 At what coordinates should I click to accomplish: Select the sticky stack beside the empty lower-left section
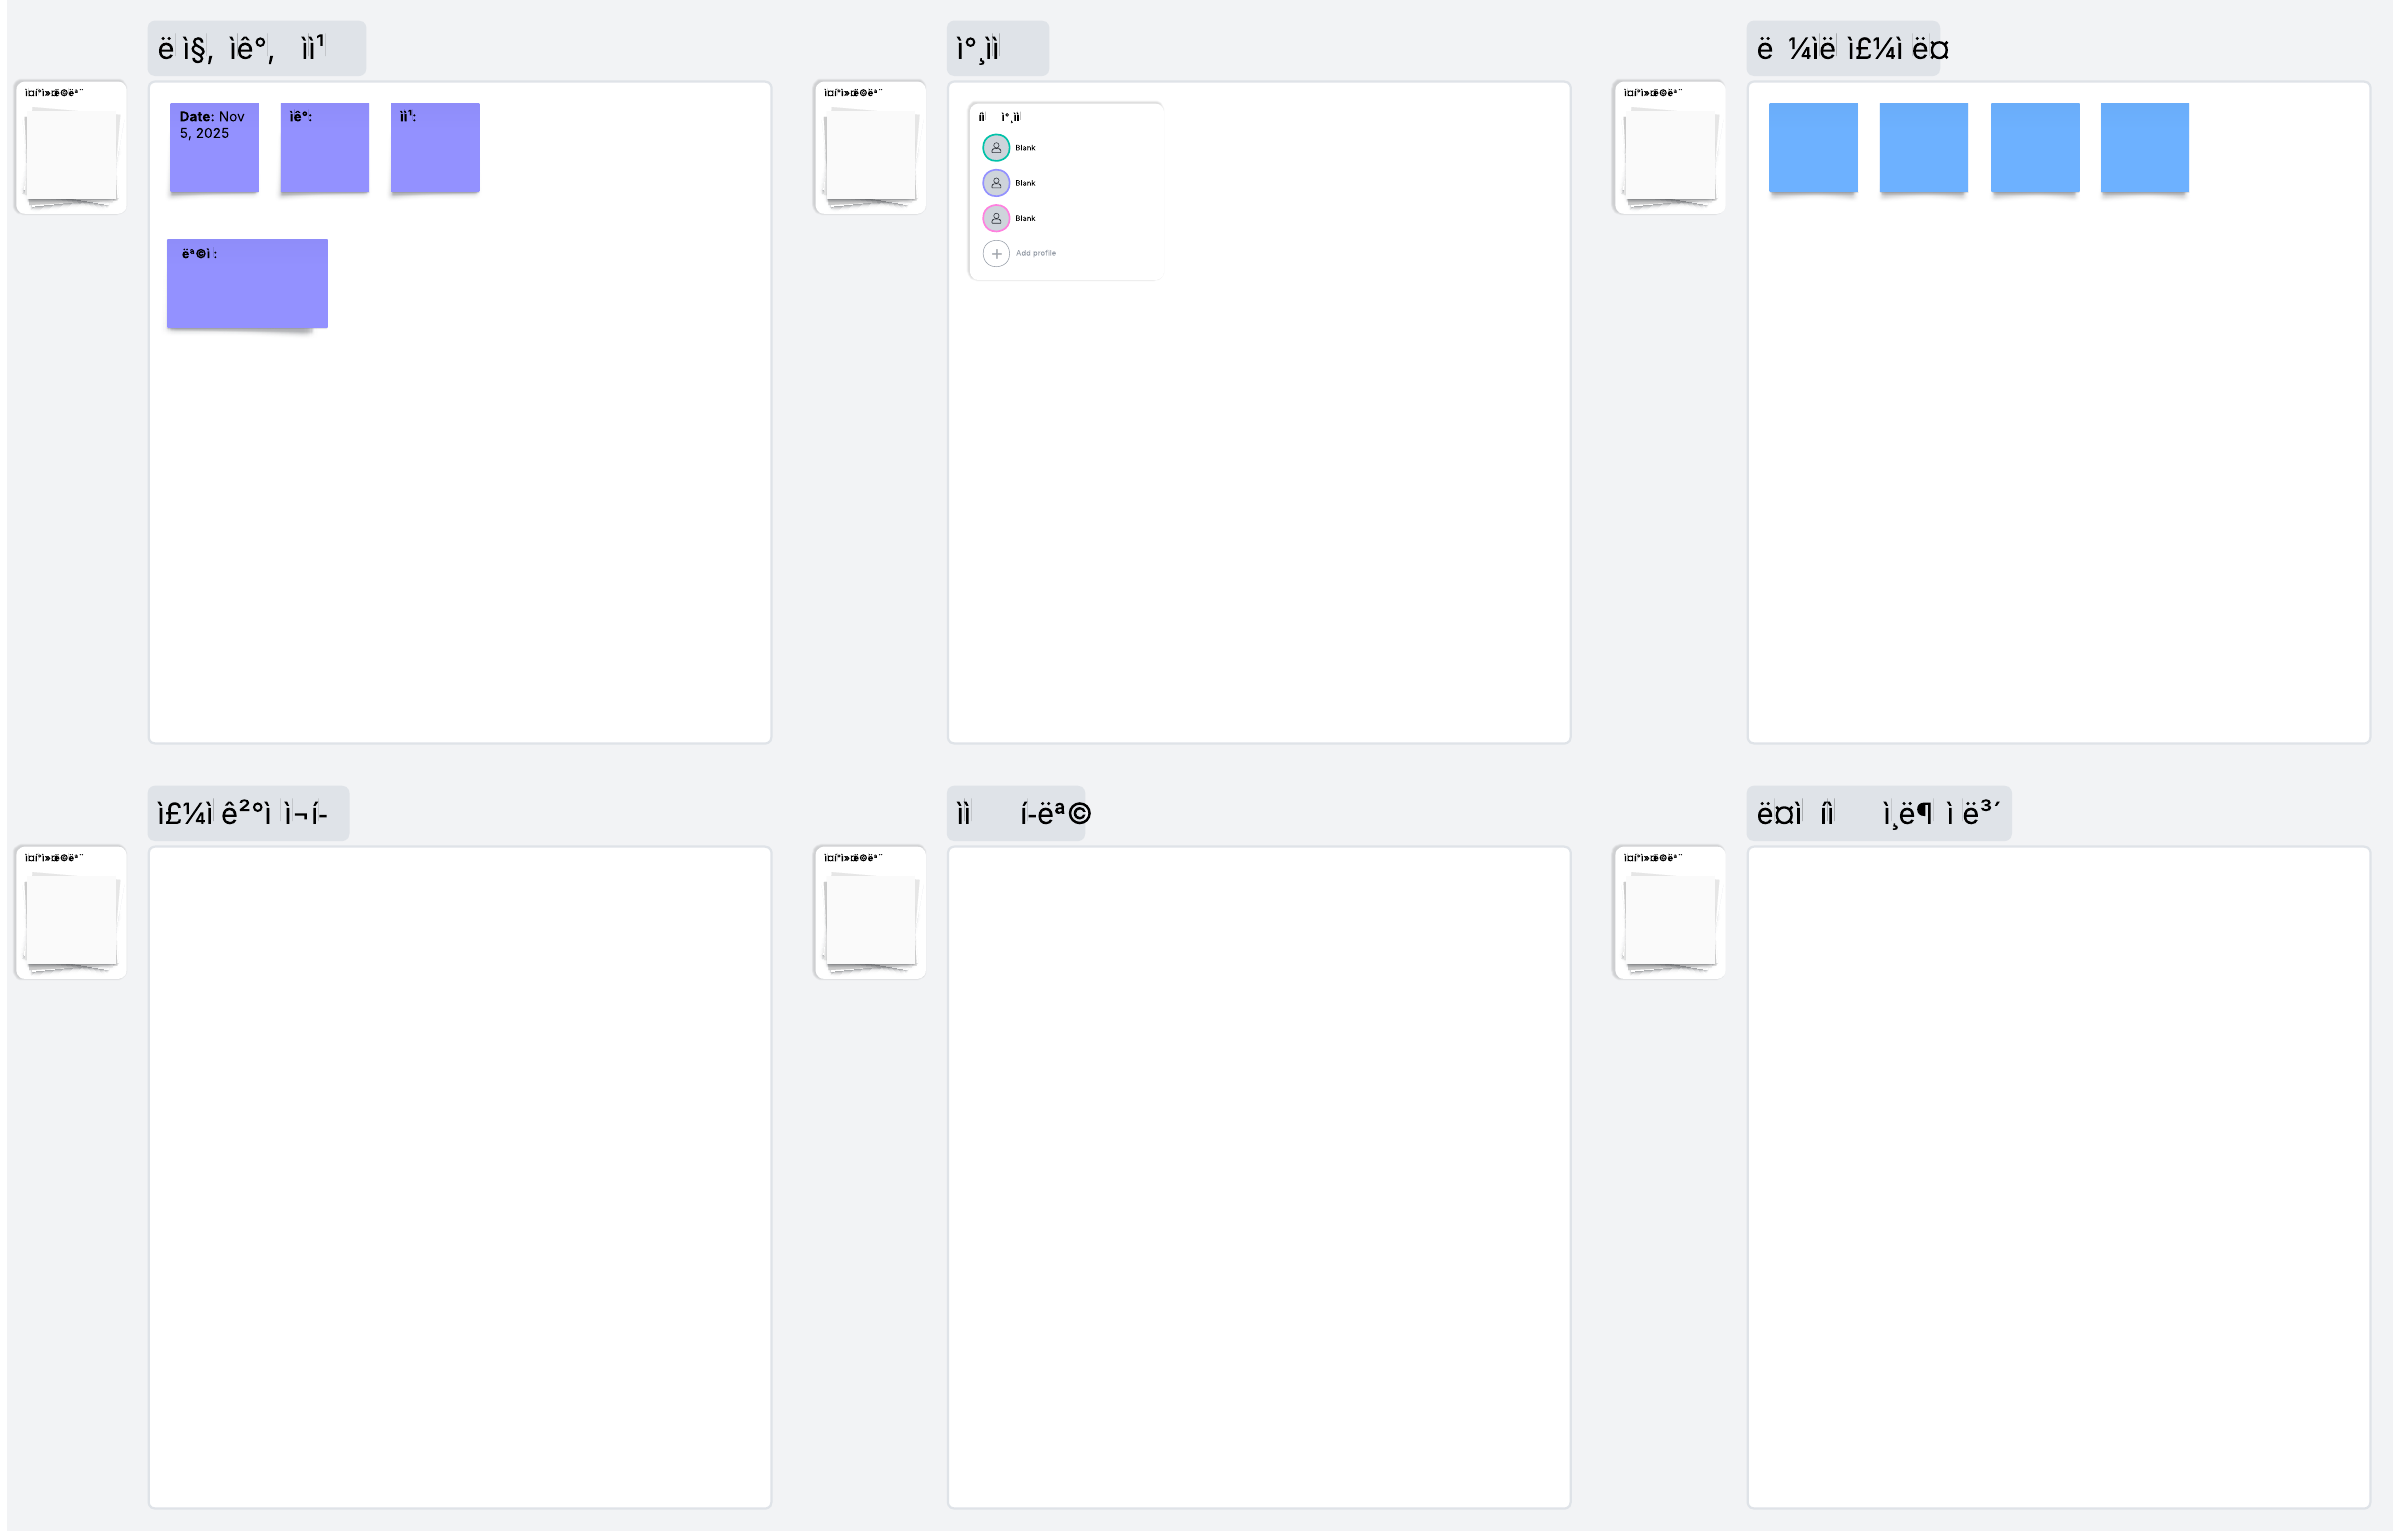pos(71,912)
